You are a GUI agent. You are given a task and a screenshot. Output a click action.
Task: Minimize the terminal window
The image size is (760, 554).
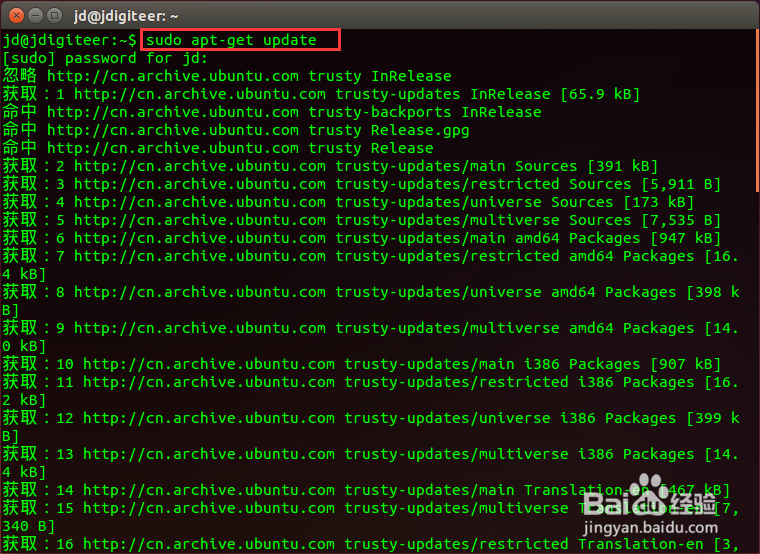click(35, 16)
